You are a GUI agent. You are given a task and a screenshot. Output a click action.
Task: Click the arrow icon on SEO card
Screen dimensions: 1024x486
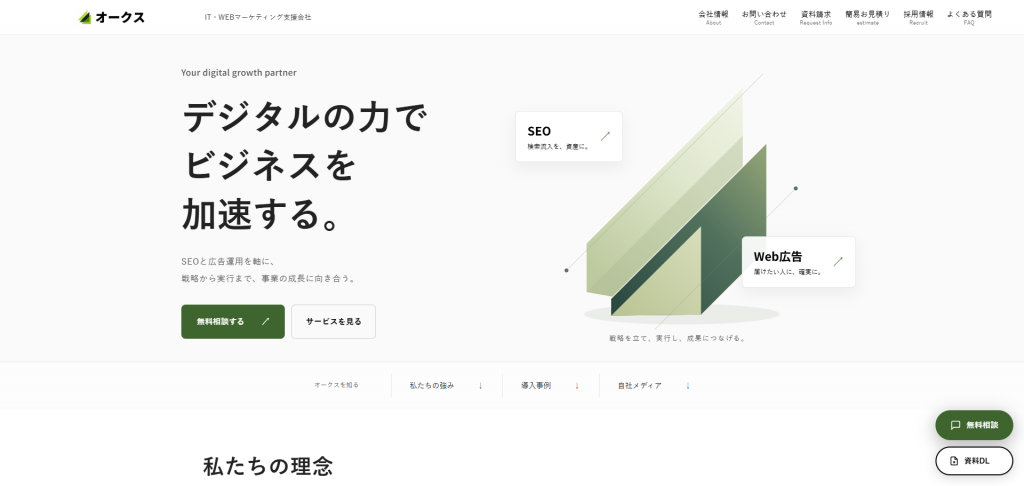click(x=605, y=136)
